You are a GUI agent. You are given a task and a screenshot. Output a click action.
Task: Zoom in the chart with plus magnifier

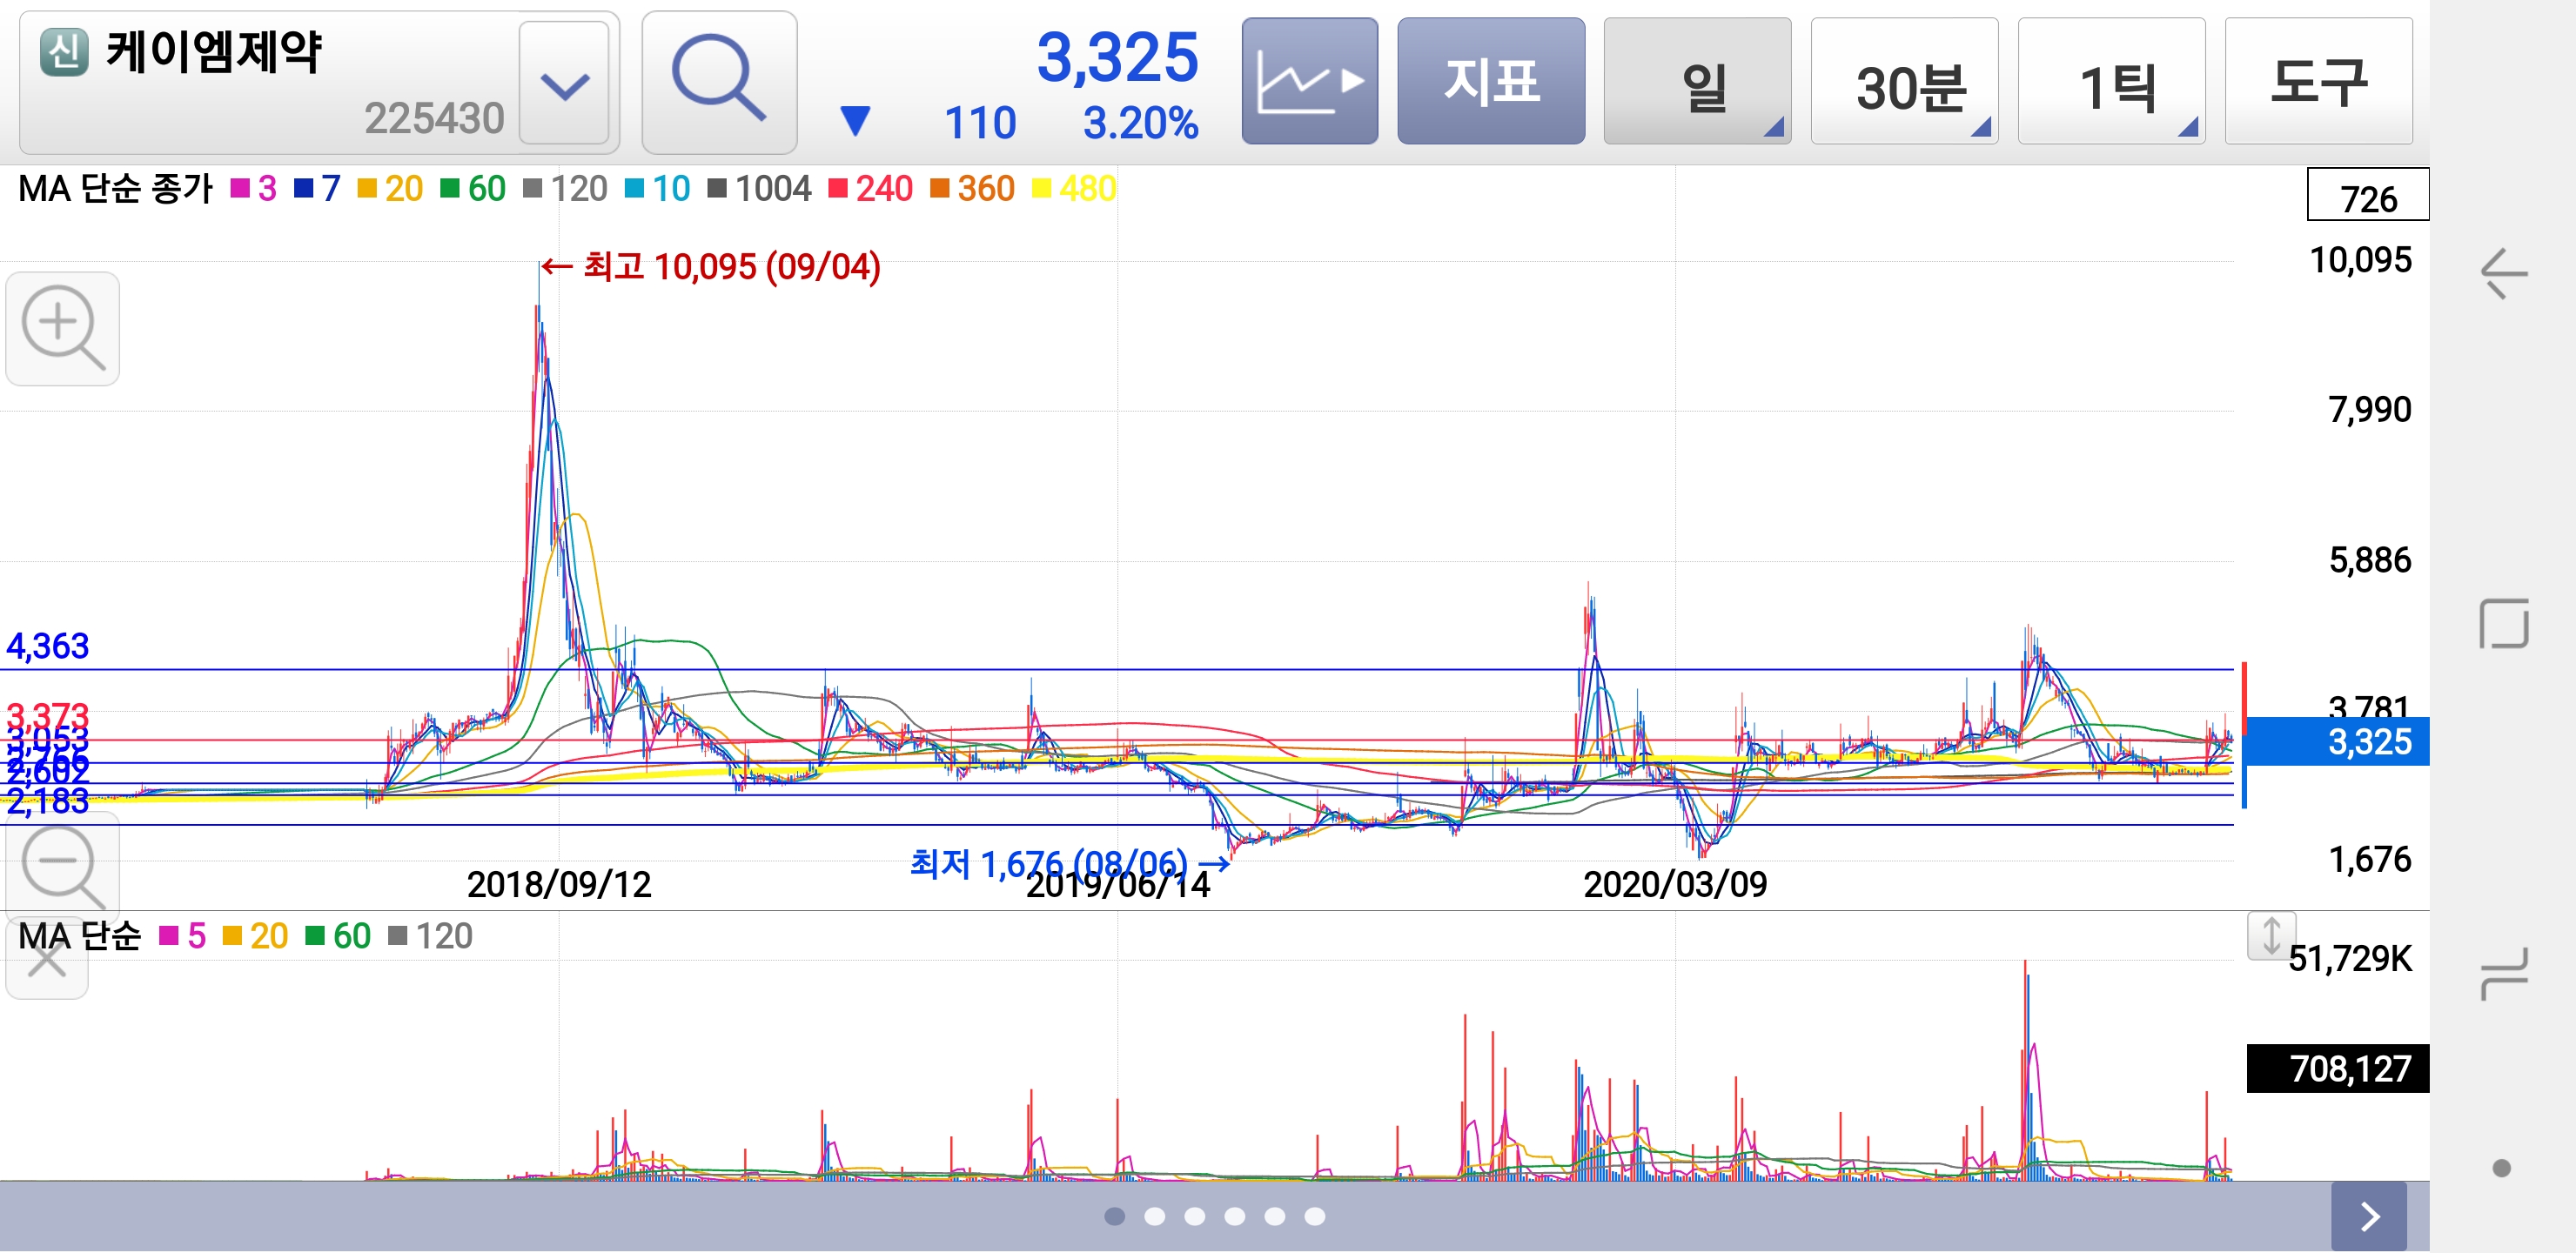pos(62,328)
